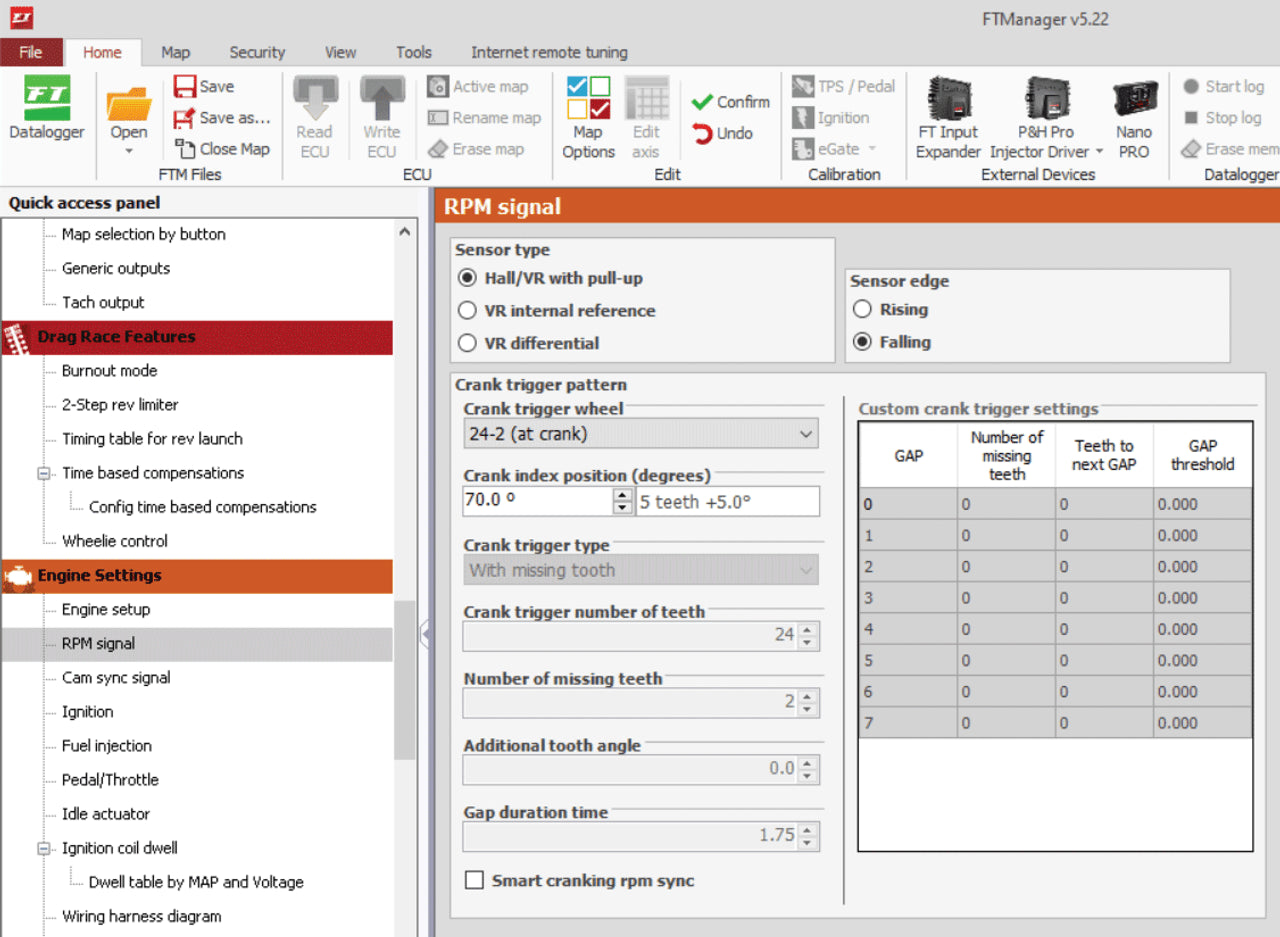Open the 2-Step rev limiter page

pyautogui.click(x=120, y=404)
